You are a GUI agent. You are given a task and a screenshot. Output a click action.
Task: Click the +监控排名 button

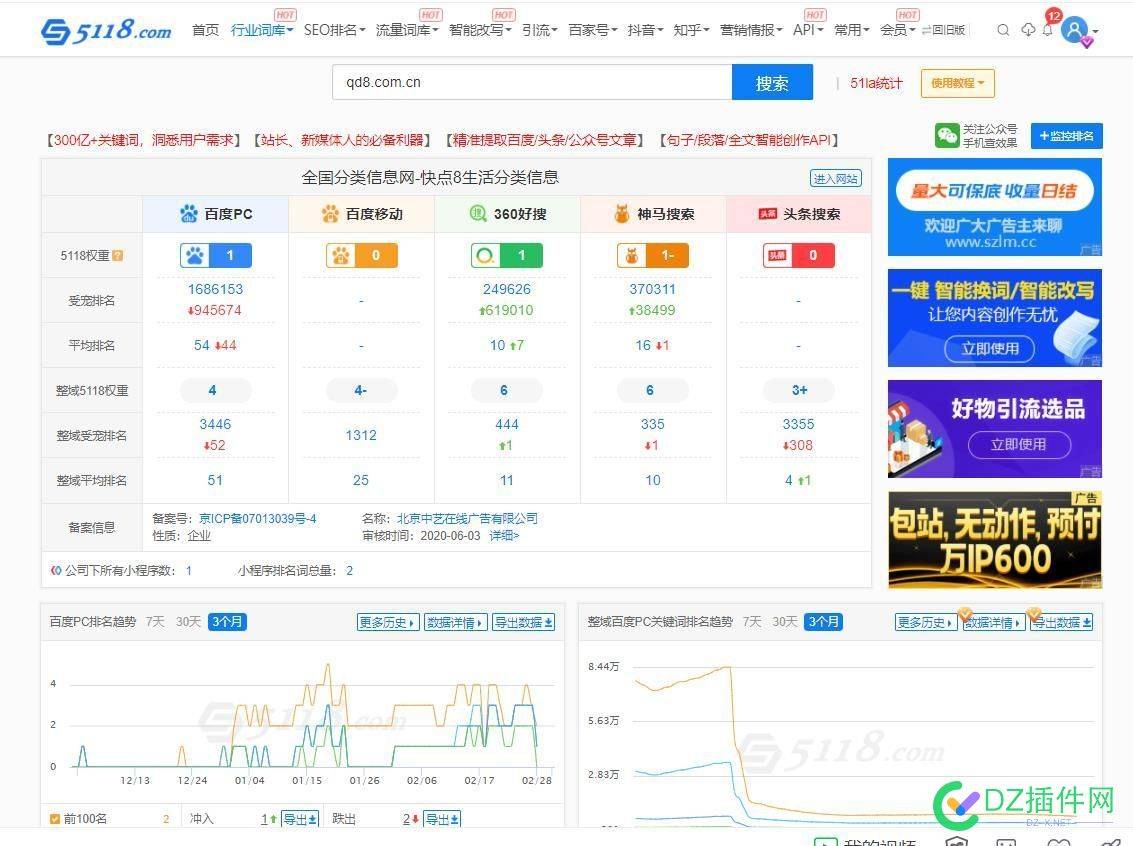(1067, 136)
